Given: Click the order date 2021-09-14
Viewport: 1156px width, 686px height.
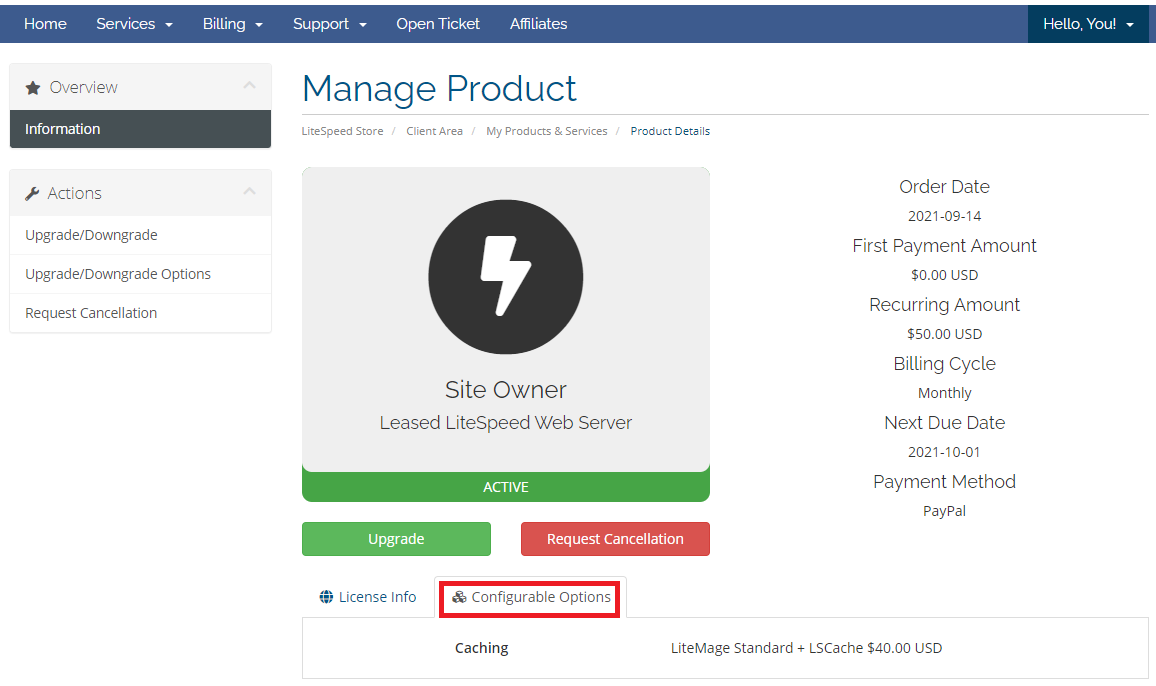Looking at the screenshot, I should coord(944,216).
